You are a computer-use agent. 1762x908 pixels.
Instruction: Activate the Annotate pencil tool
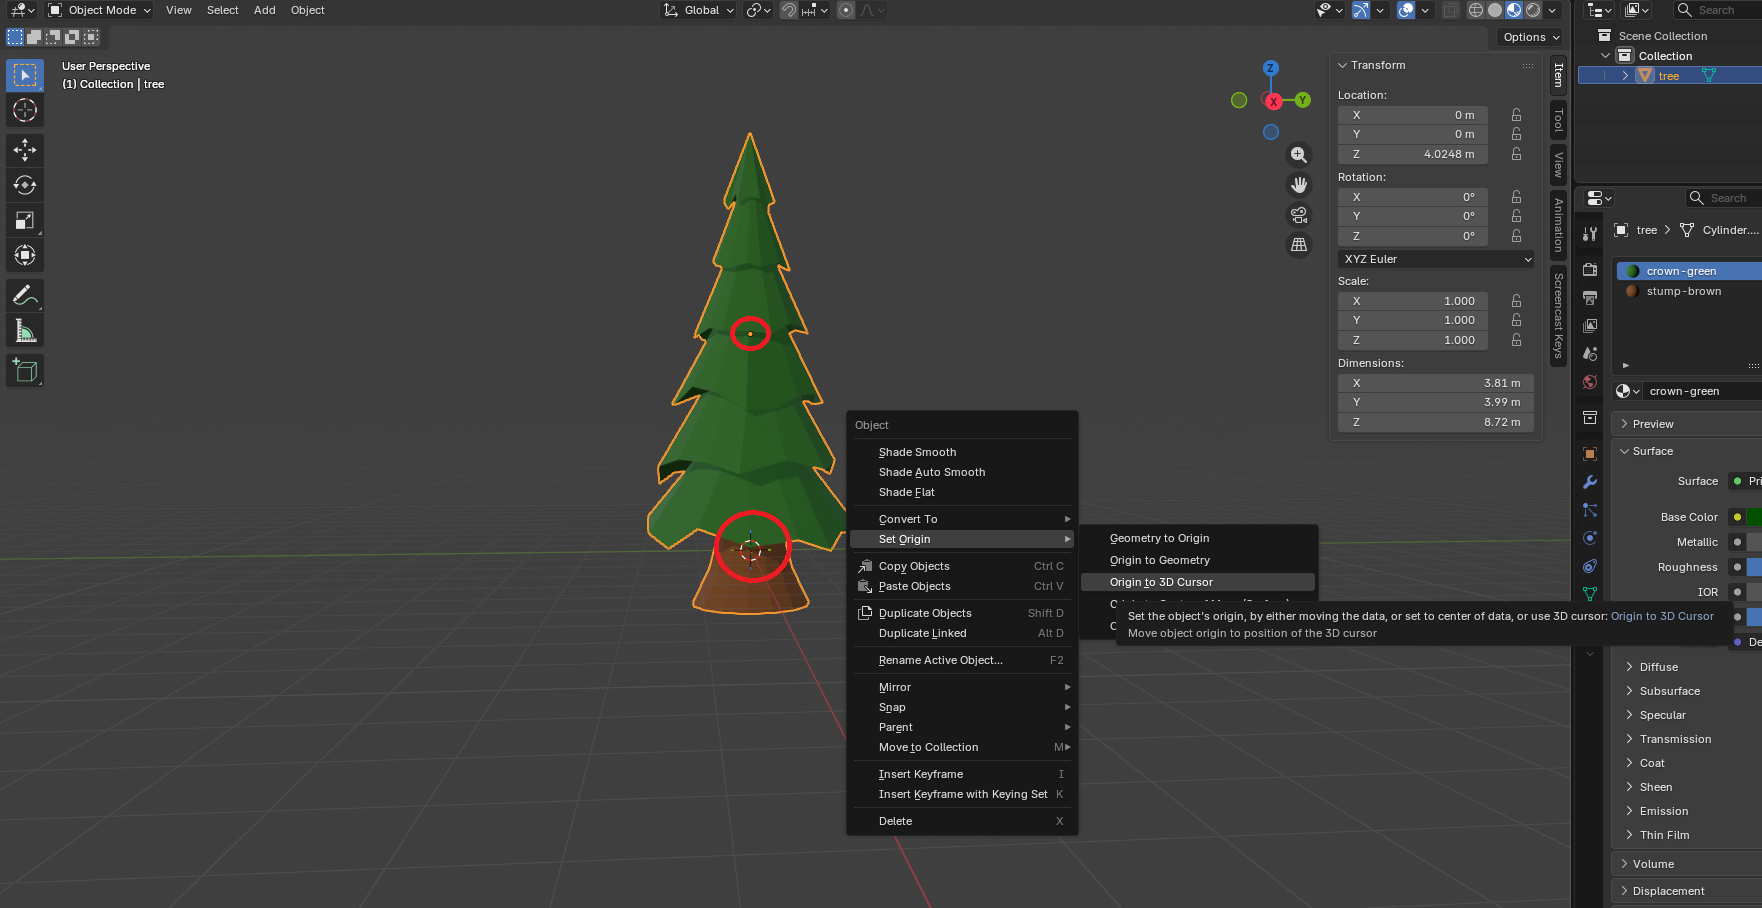25,295
